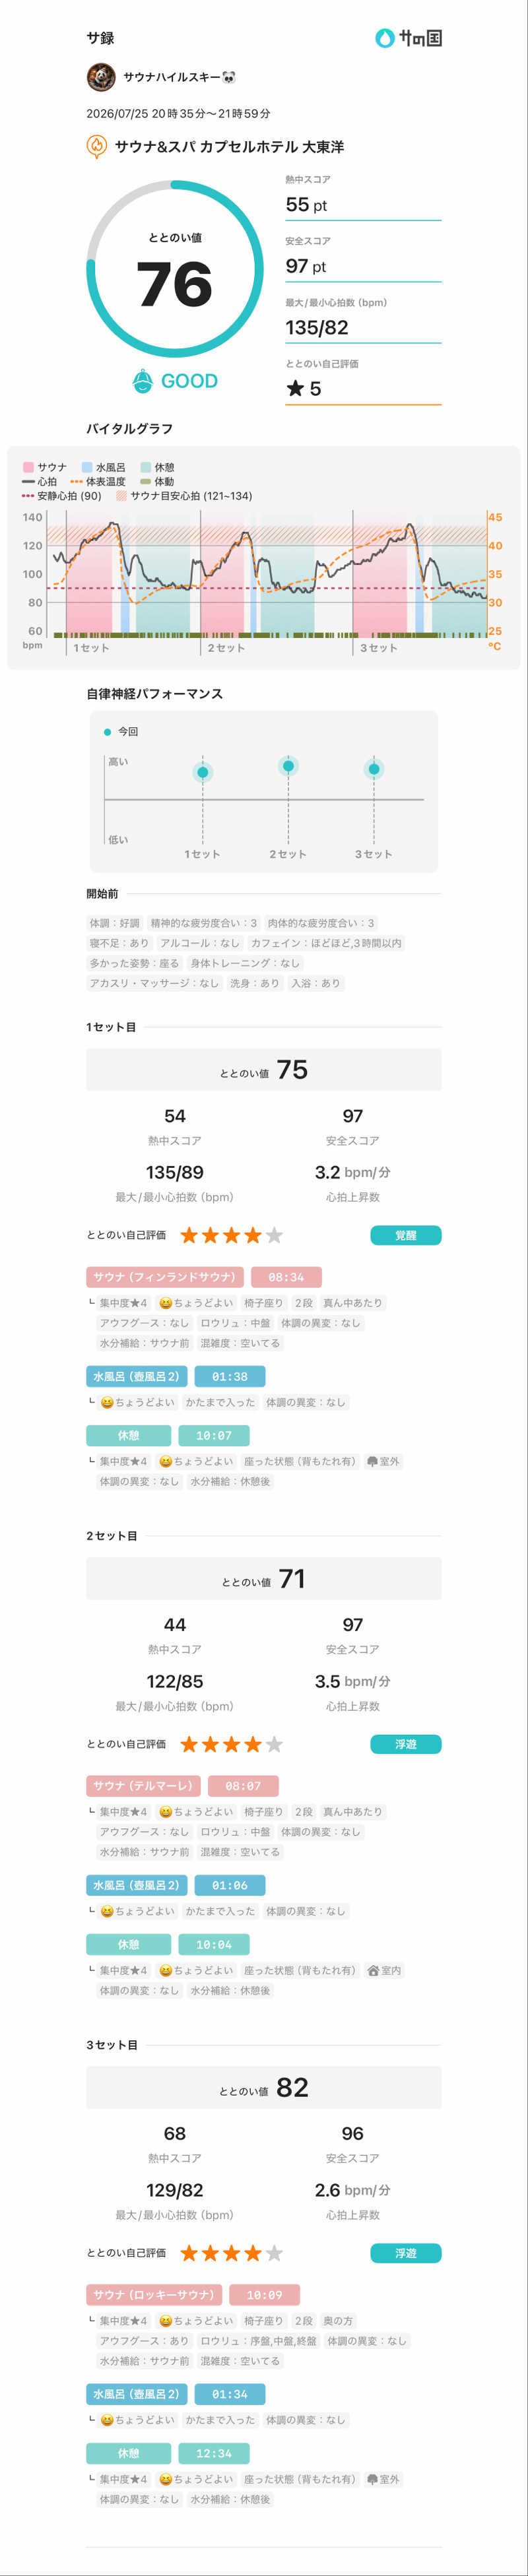Click the サの国 logo icon

pyautogui.click(x=384, y=38)
